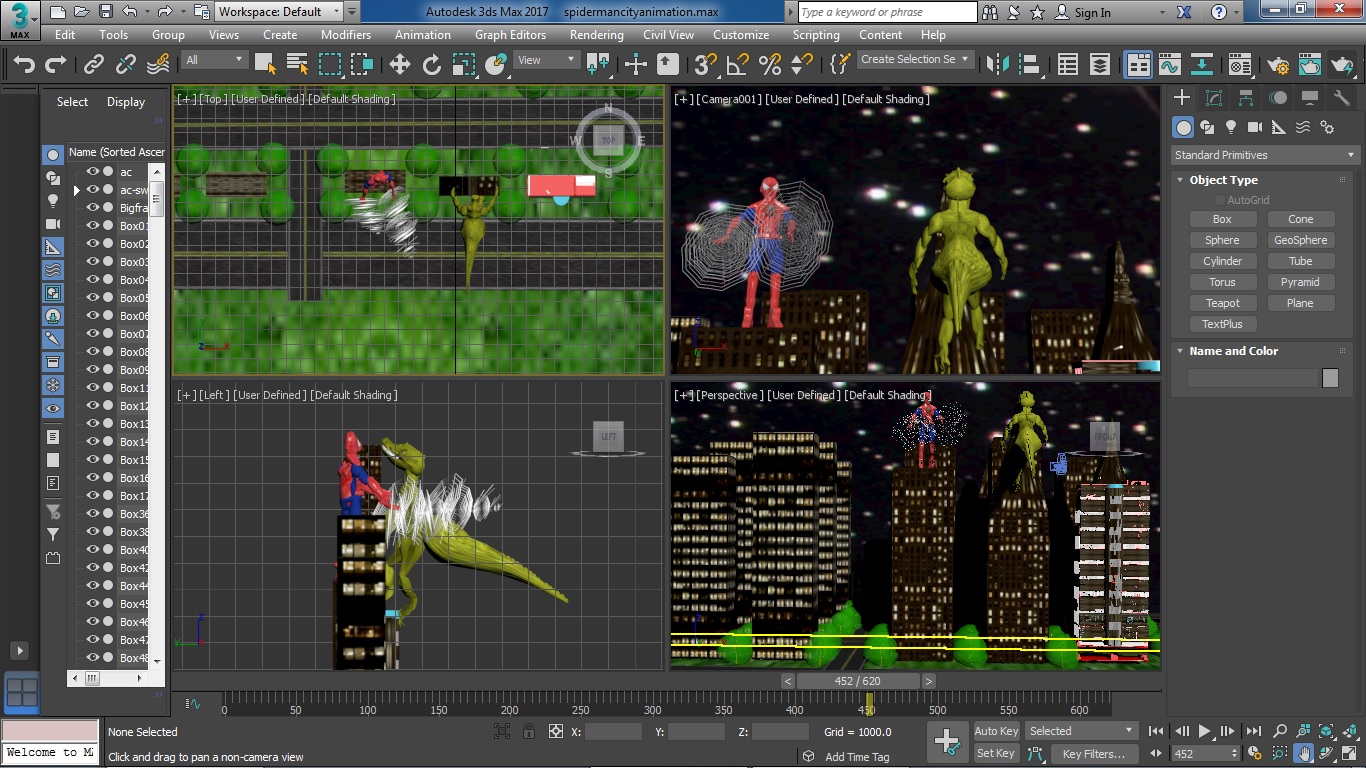
Task: Click the Align tool icon
Action: (1030, 65)
